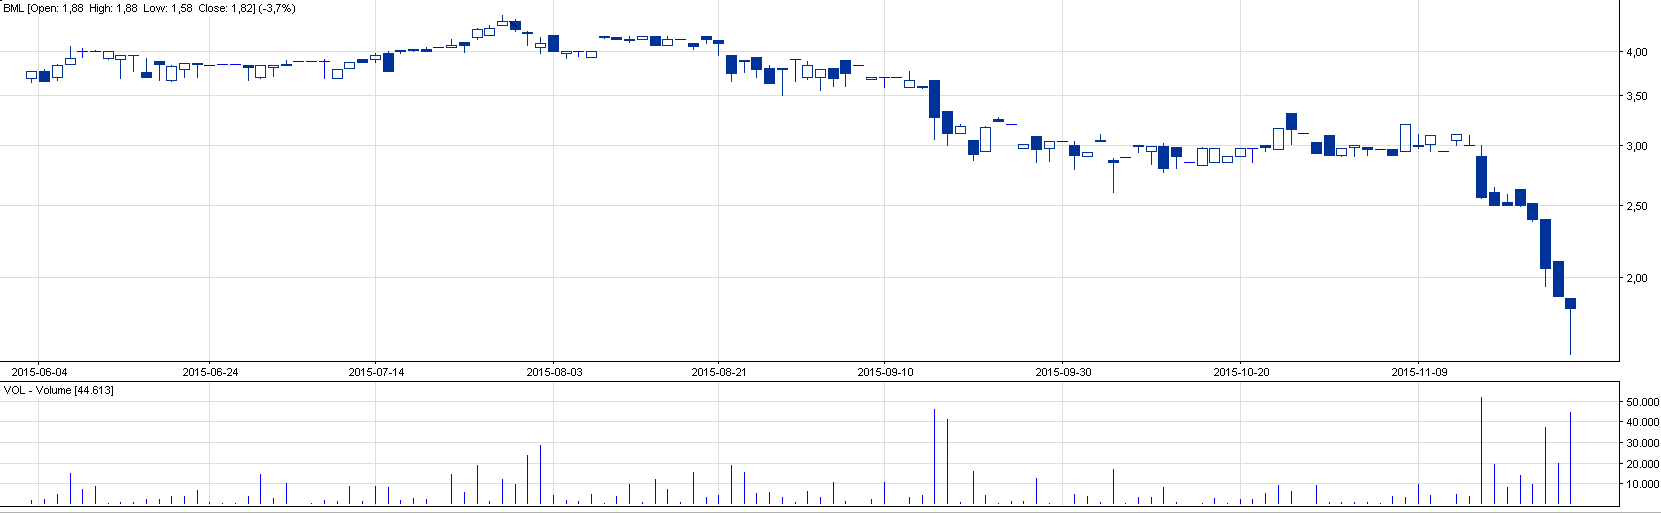Click the last candlestick on the price chart
This screenshot has width=1661, height=514.
tap(1570, 303)
